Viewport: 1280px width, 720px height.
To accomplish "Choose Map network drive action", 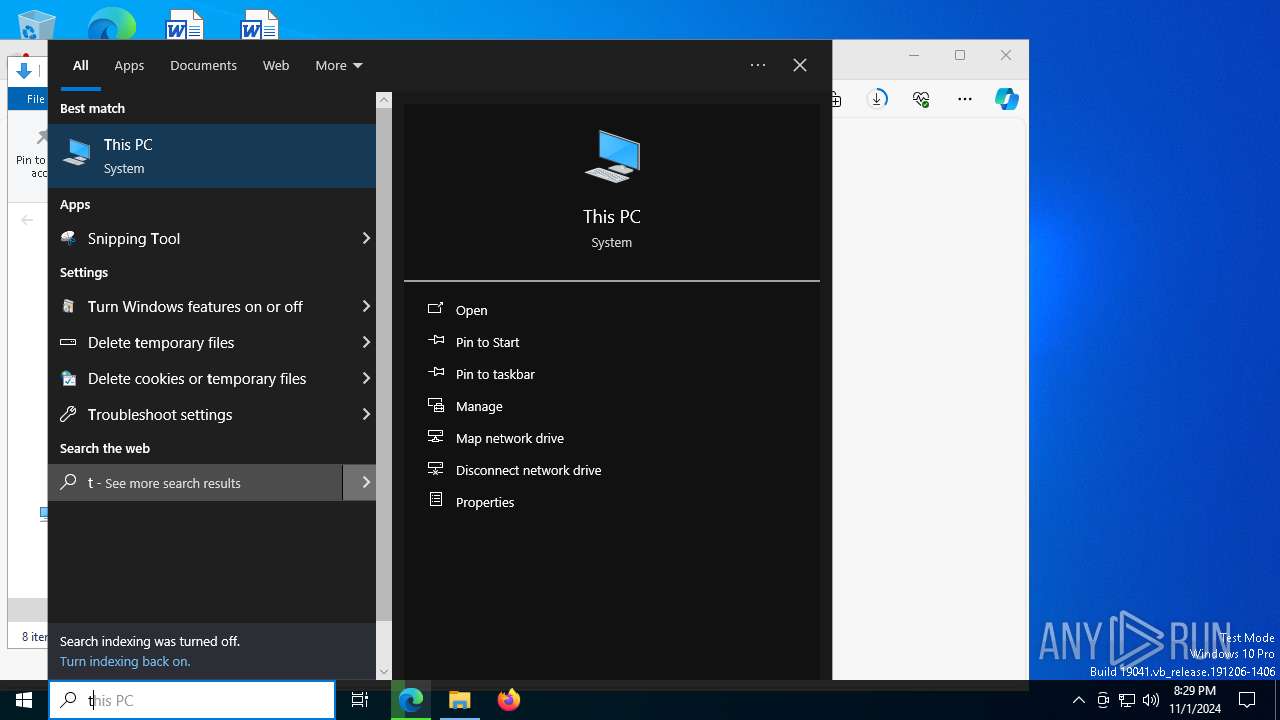I will [x=510, y=438].
